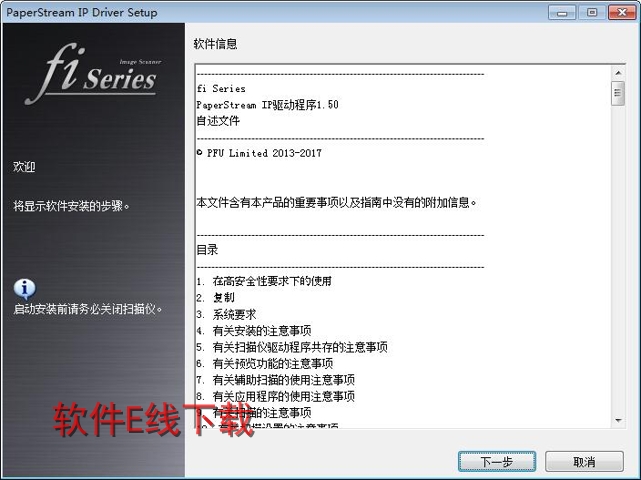Close the setup window with the red X
Viewport: 641px width, 480px height.
click(x=622, y=13)
